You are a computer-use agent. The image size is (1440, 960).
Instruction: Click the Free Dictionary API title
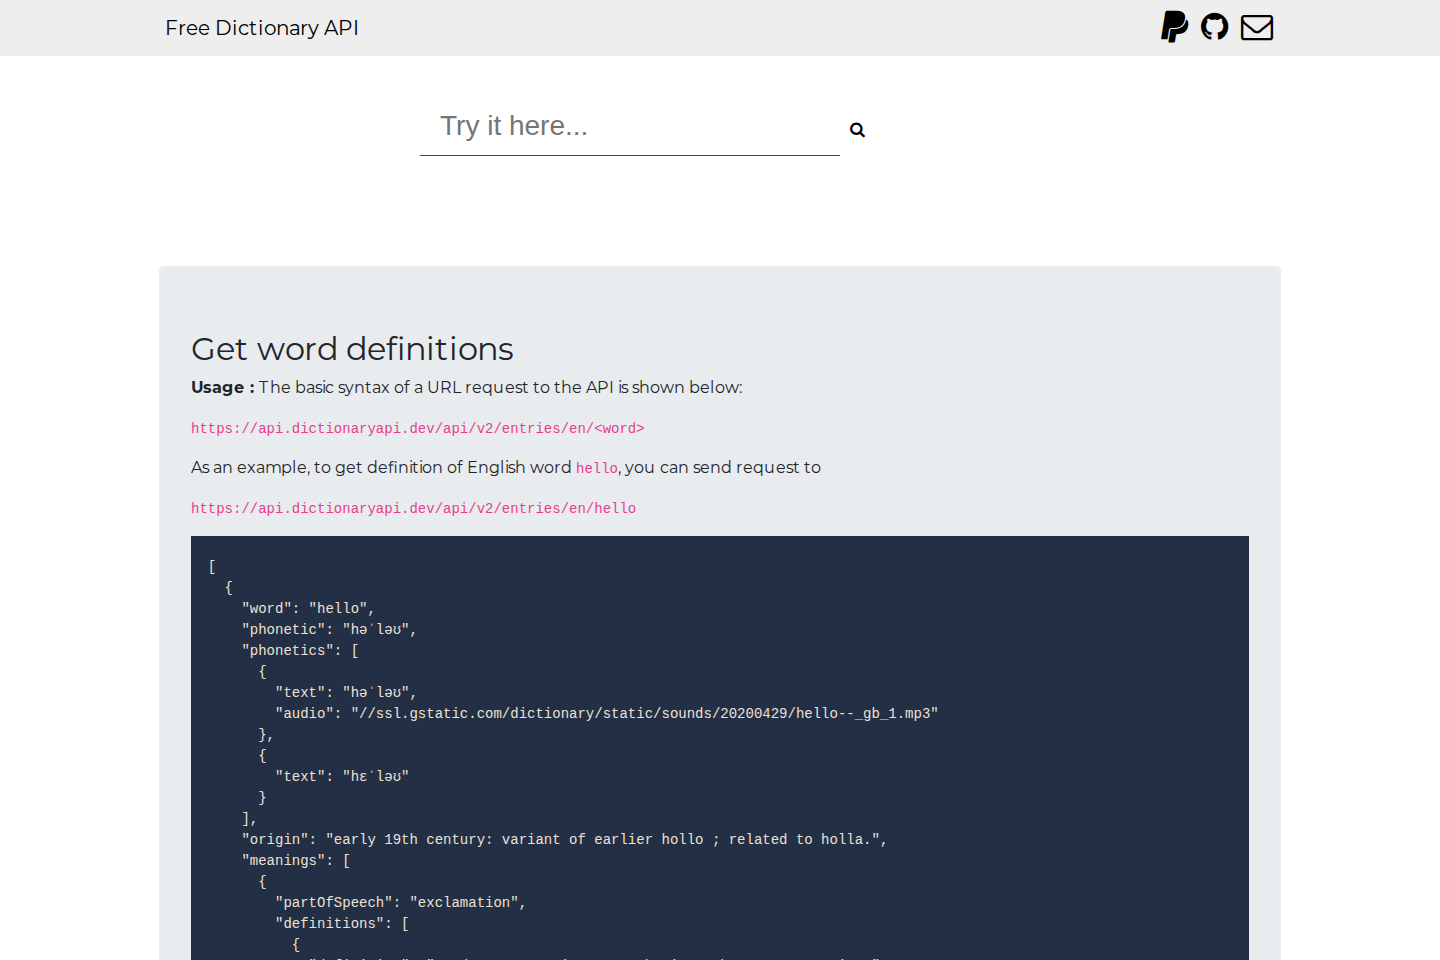(x=262, y=28)
